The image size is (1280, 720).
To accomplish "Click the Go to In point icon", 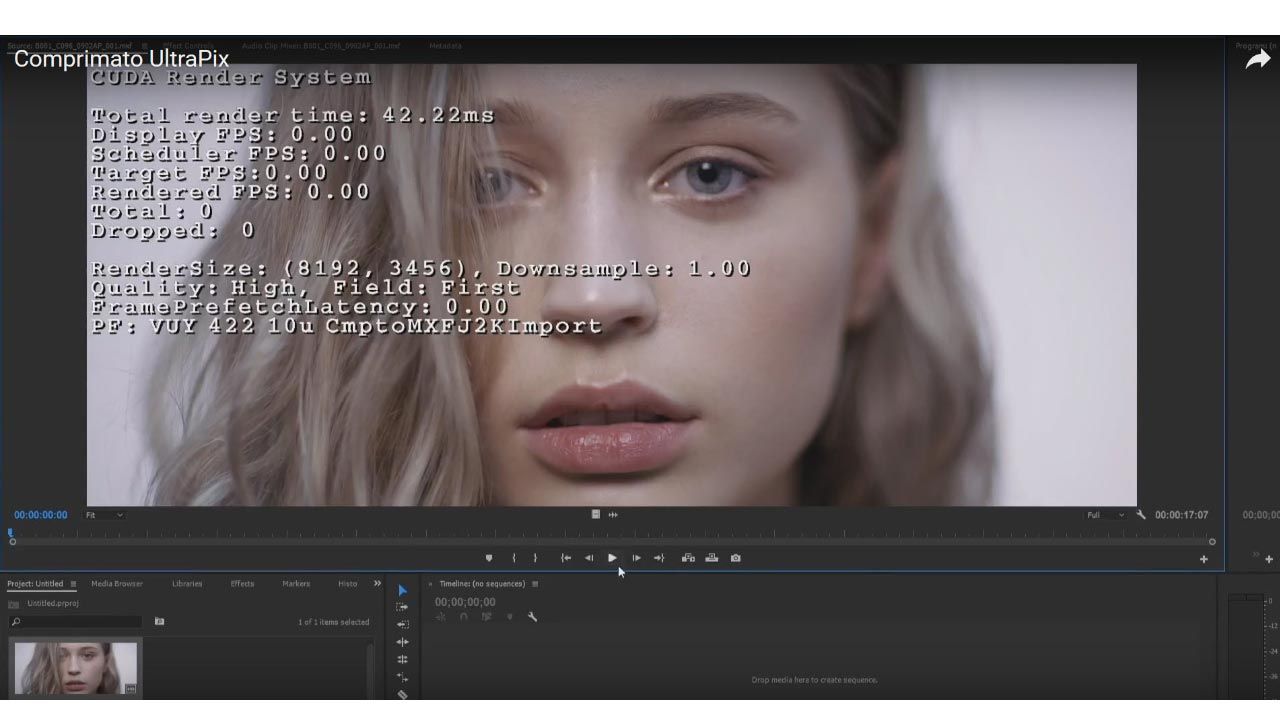I will pos(565,558).
